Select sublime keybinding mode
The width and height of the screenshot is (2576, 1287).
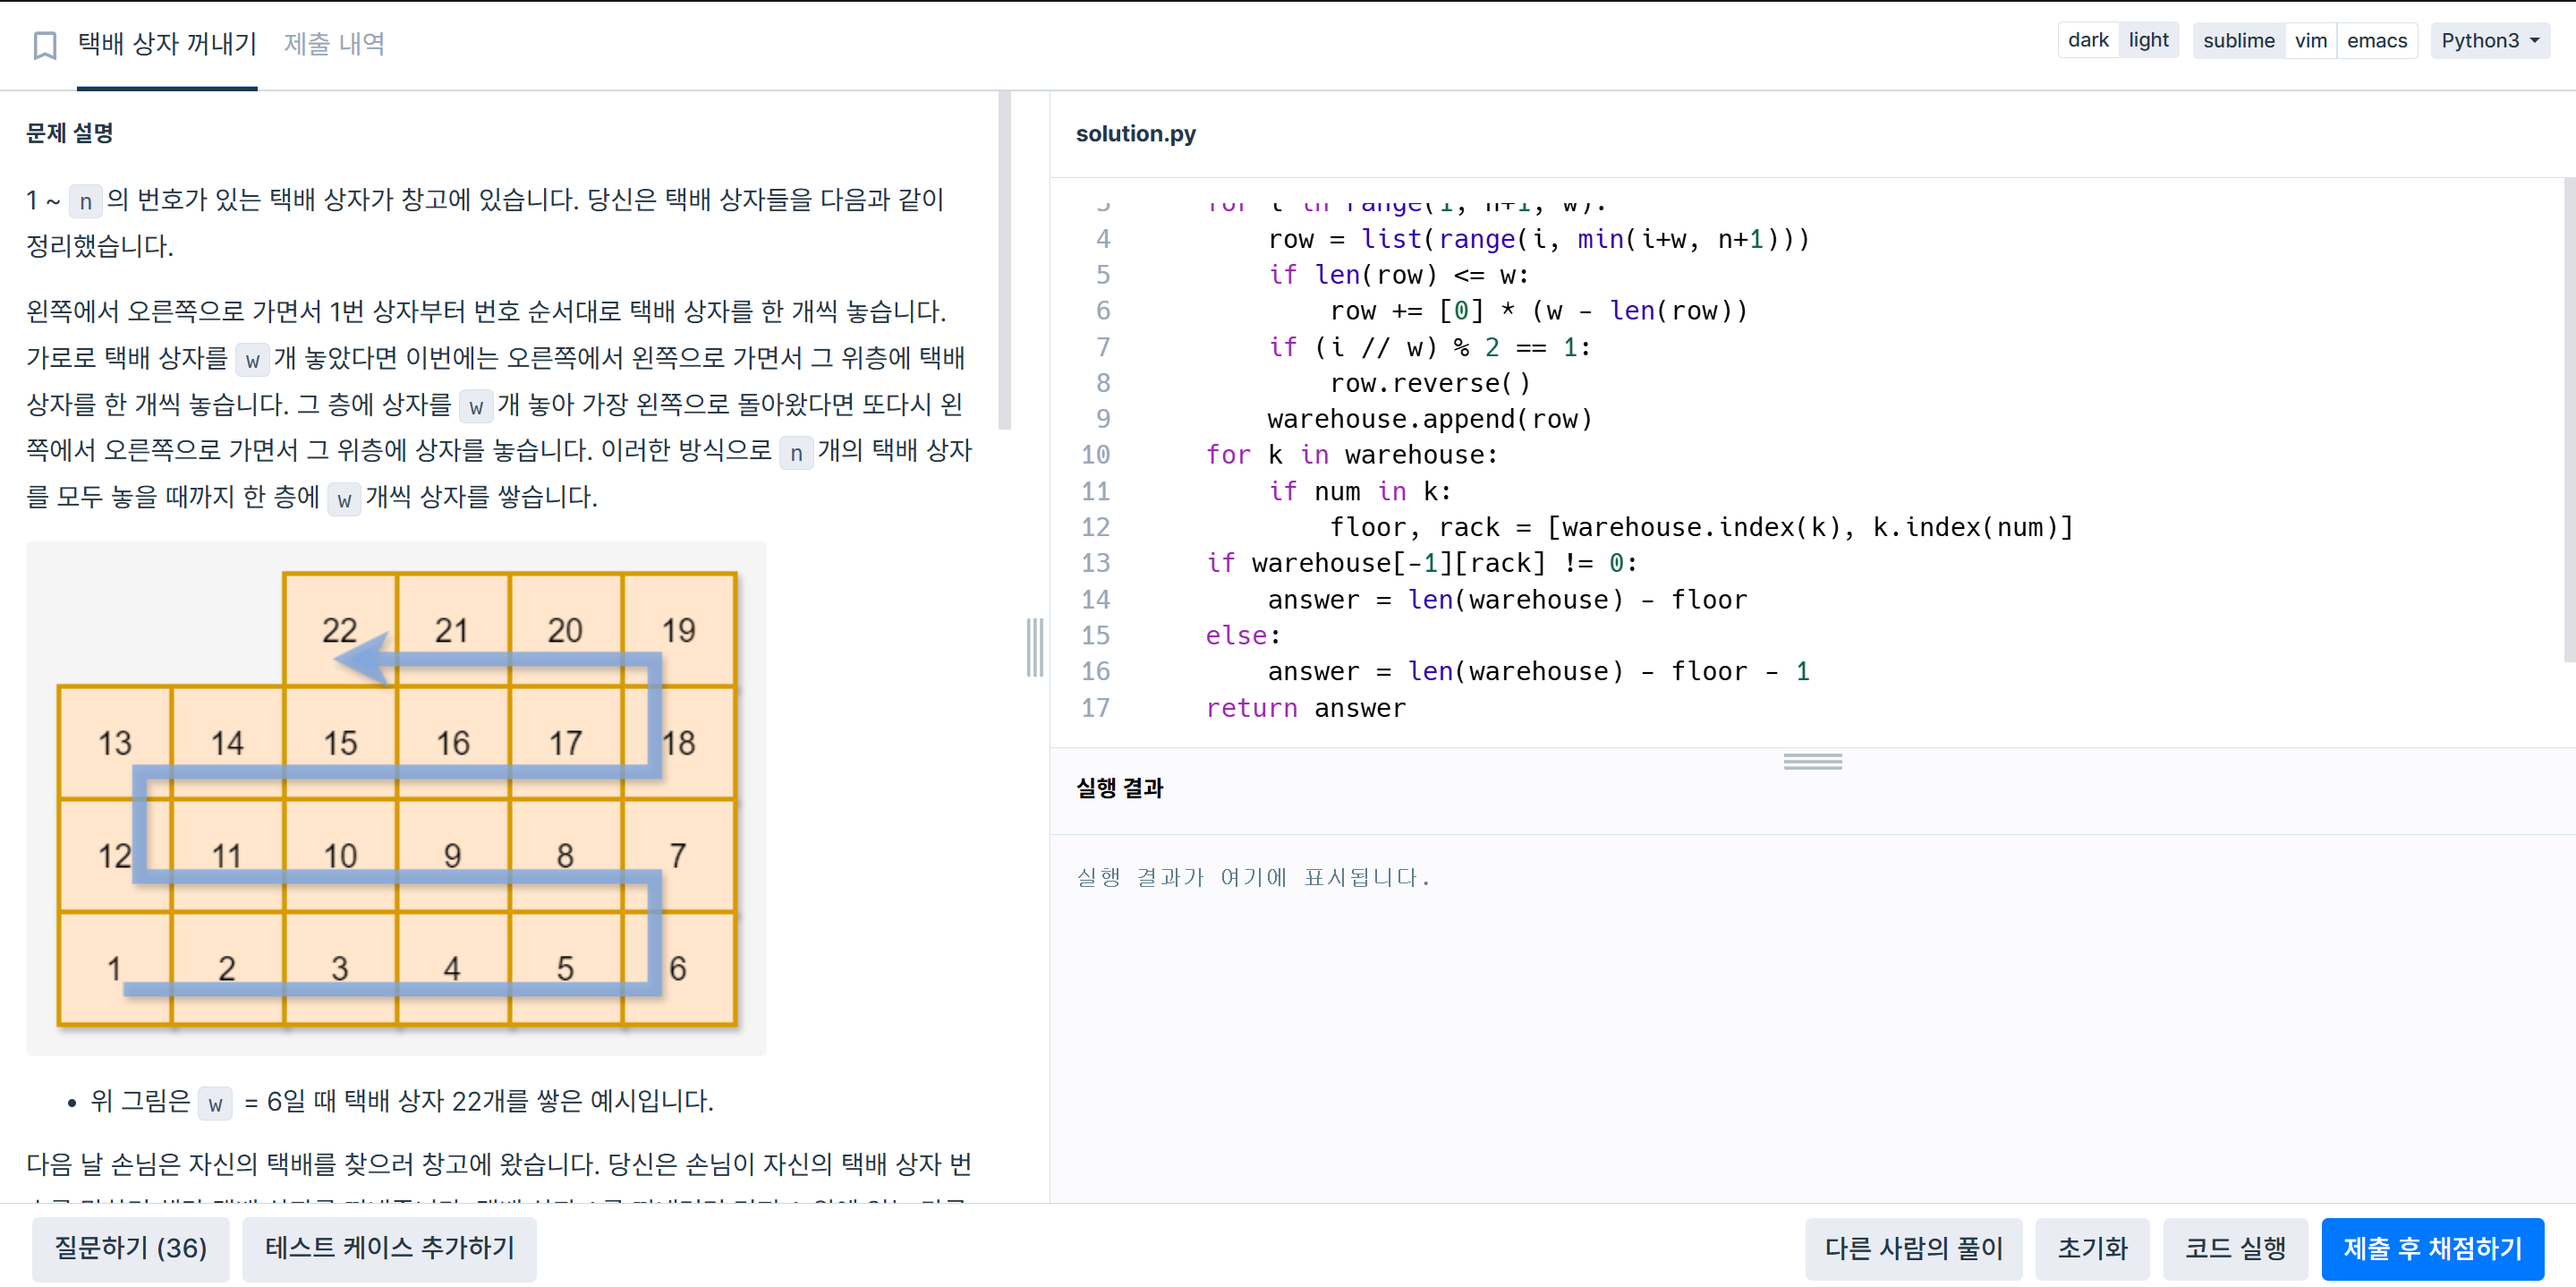point(2238,41)
